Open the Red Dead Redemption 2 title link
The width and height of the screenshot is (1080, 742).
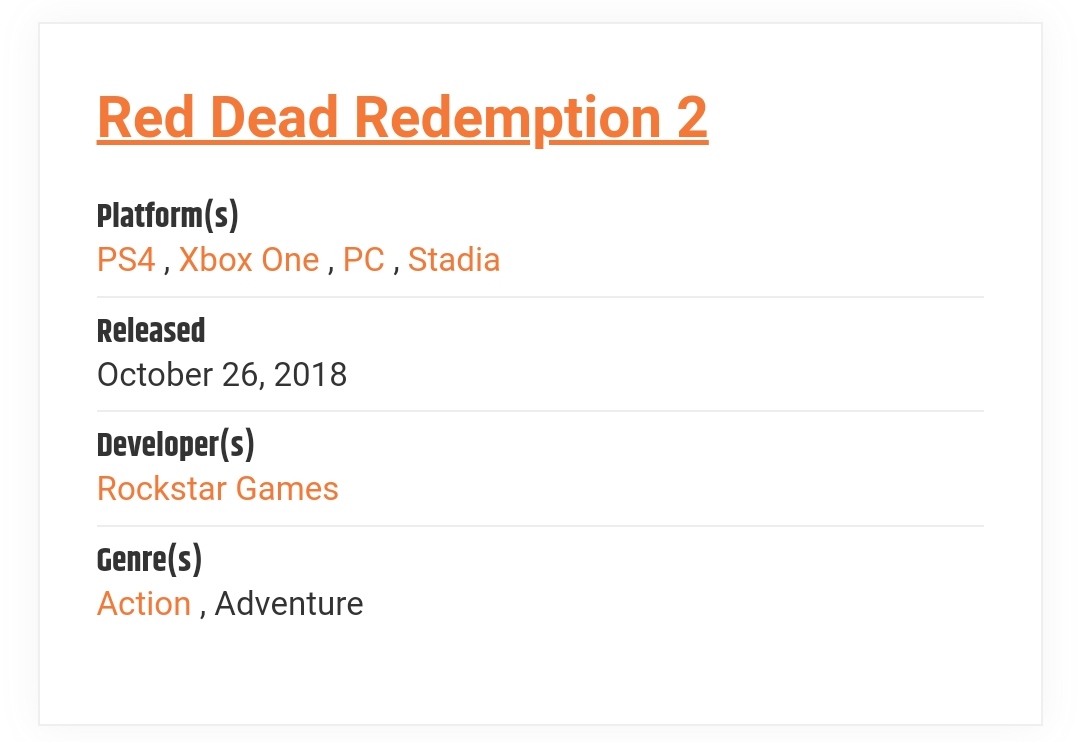click(402, 118)
